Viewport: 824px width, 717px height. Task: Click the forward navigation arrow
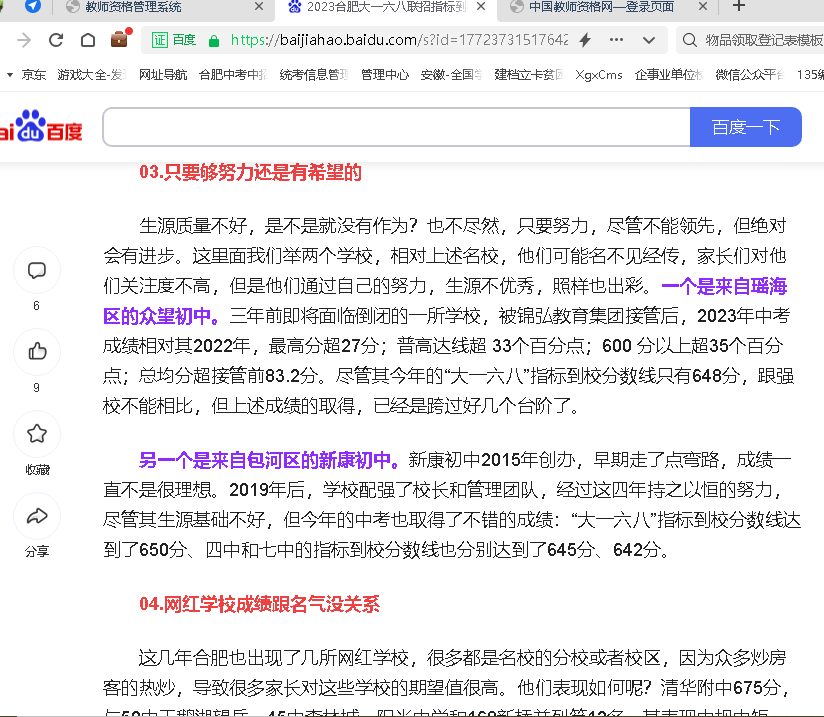pos(24,40)
